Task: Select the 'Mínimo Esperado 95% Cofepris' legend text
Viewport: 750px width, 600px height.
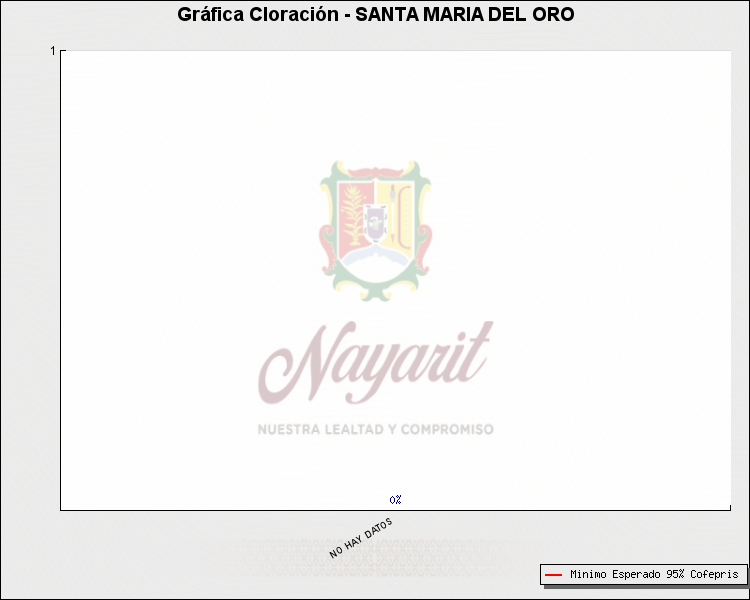Action: click(653, 575)
